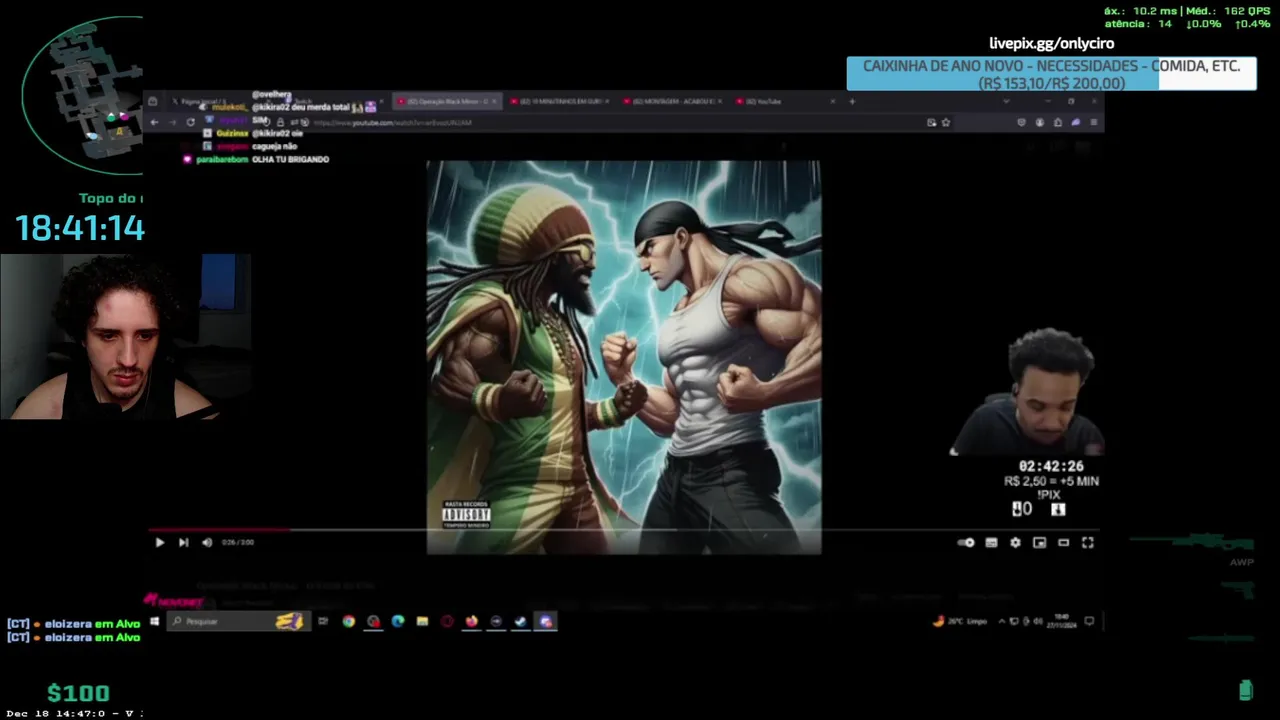Screen dimensions: 1280x720
Task: Enter fullscreen in the video player
Action: click(x=1087, y=542)
